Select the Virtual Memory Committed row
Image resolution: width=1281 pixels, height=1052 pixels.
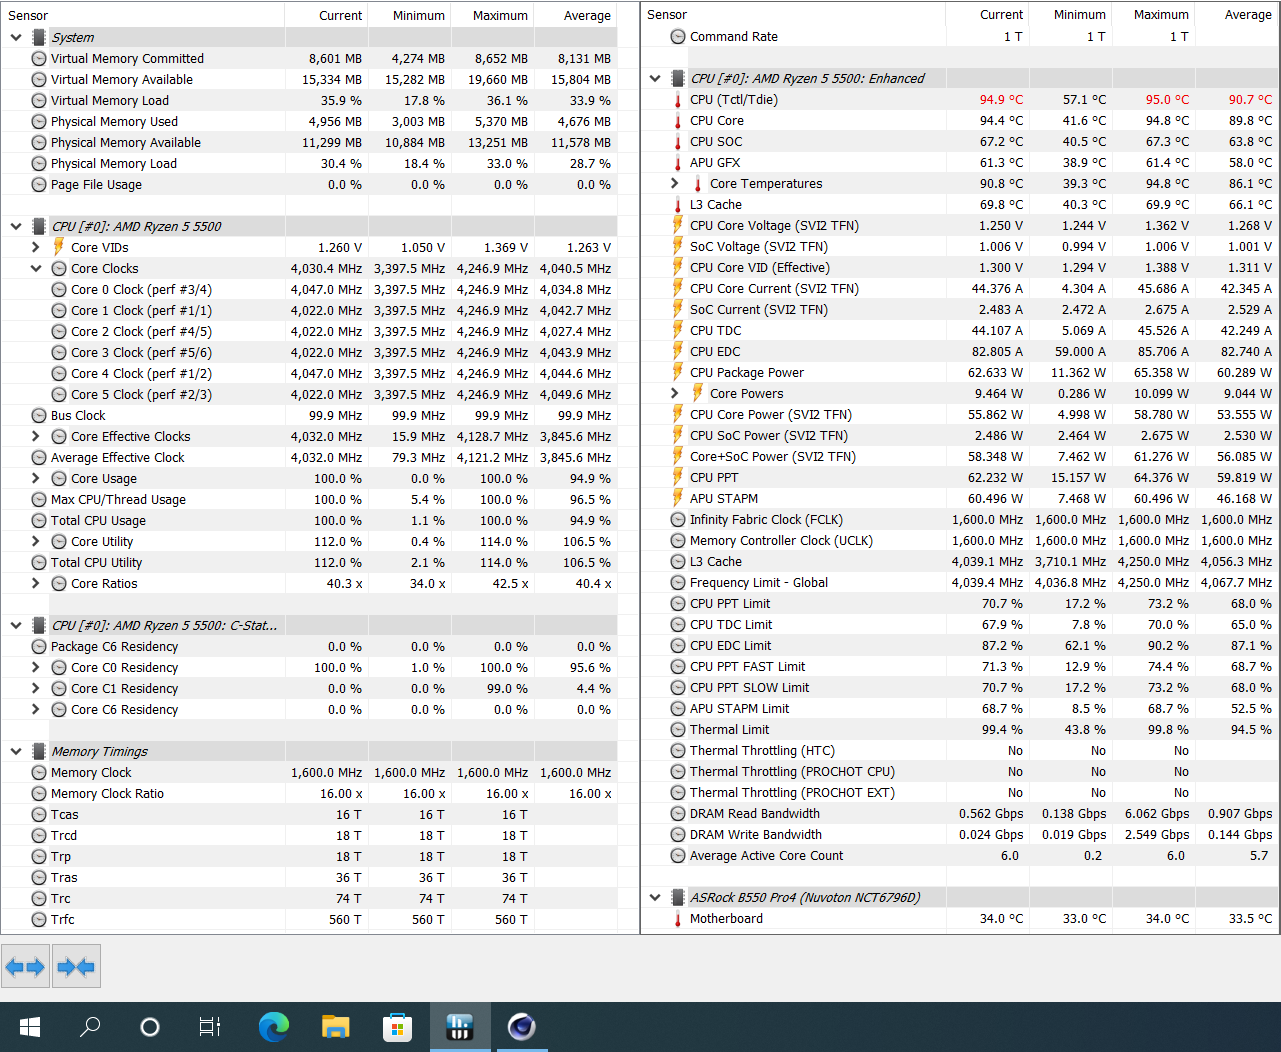[309, 58]
